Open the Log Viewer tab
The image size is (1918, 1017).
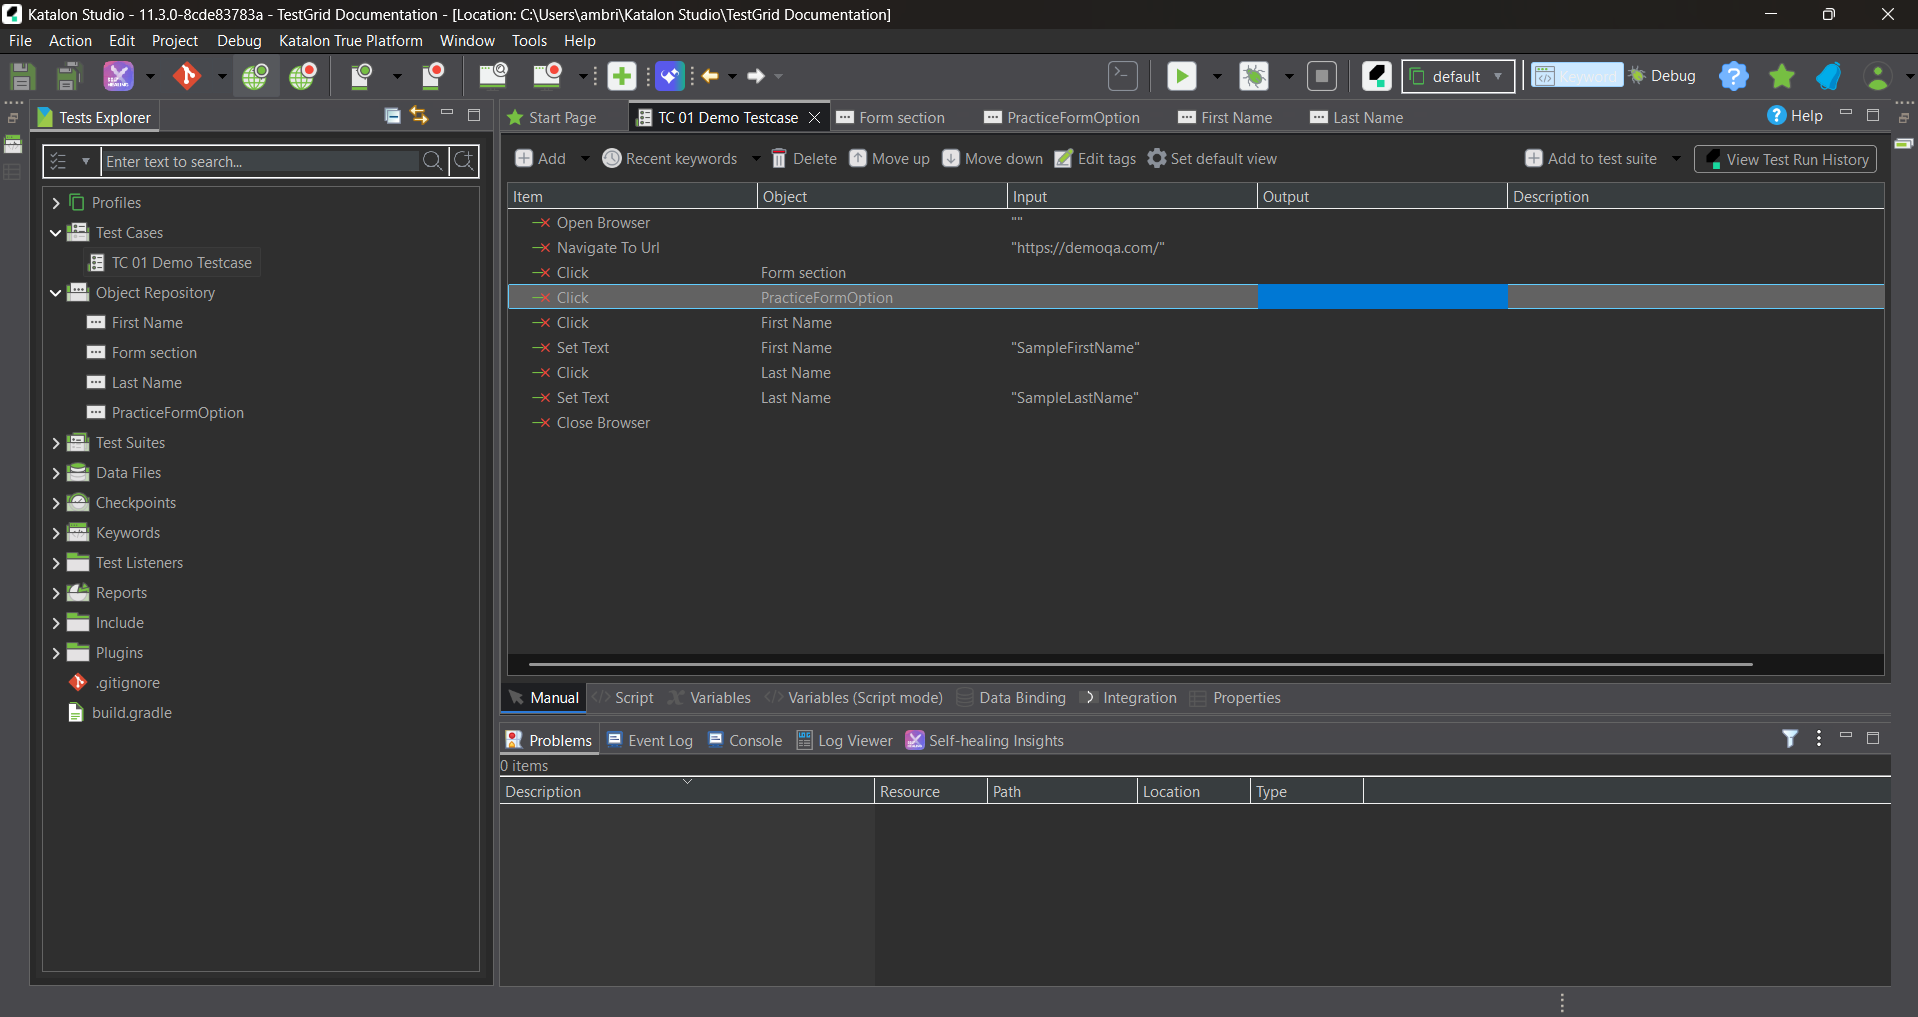pos(844,741)
